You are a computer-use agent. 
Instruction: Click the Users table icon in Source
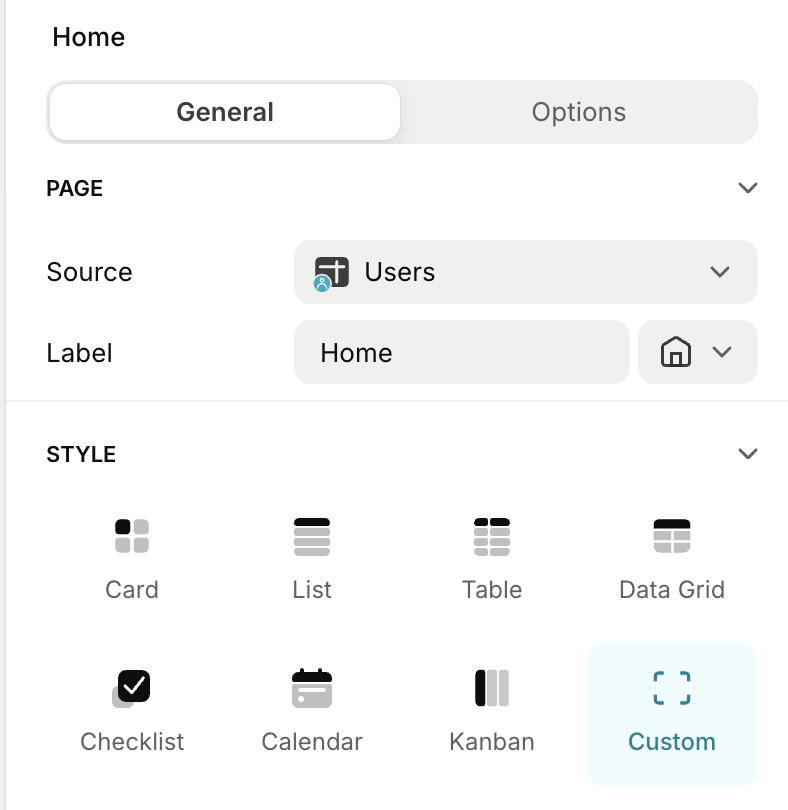click(331, 272)
